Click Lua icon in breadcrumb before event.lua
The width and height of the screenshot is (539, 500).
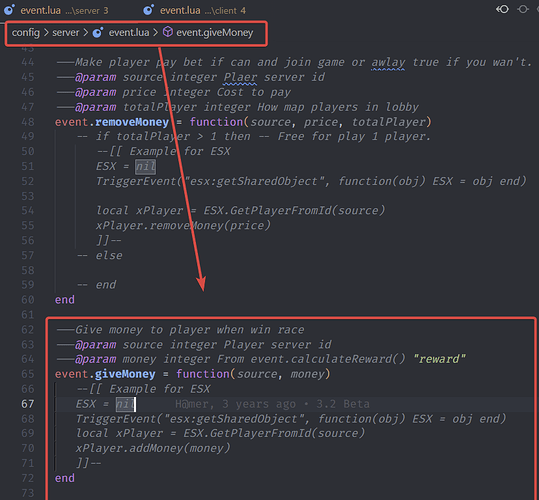click(x=98, y=33)
